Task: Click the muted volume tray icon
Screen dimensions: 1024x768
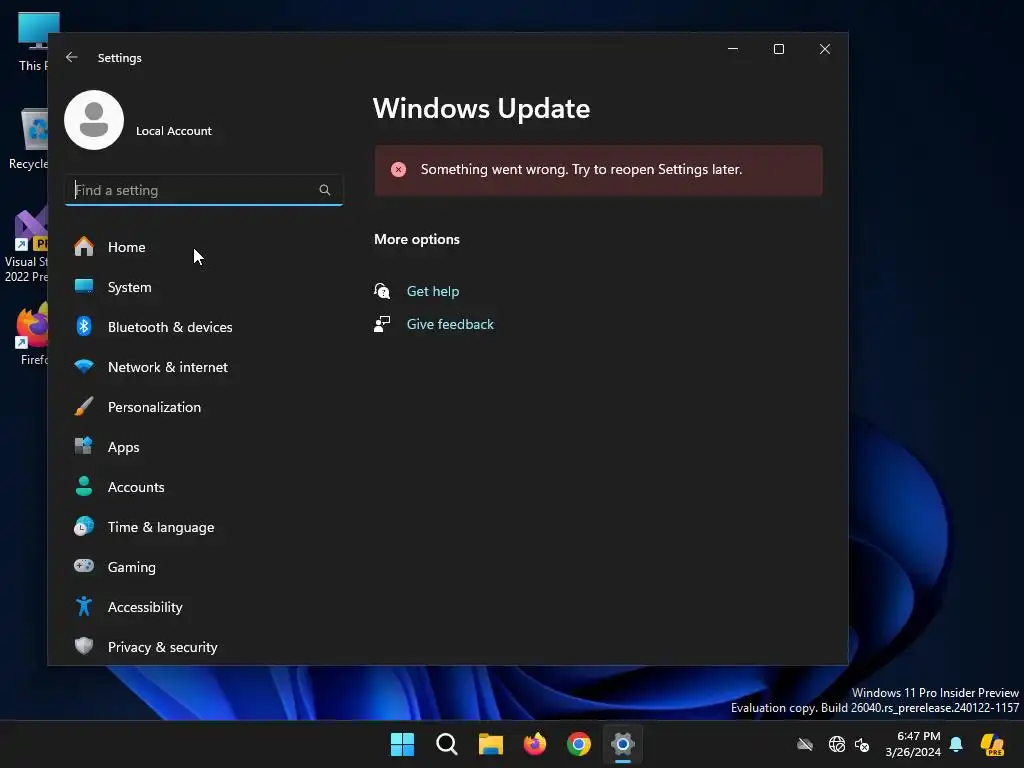Action: pos(862,744)
